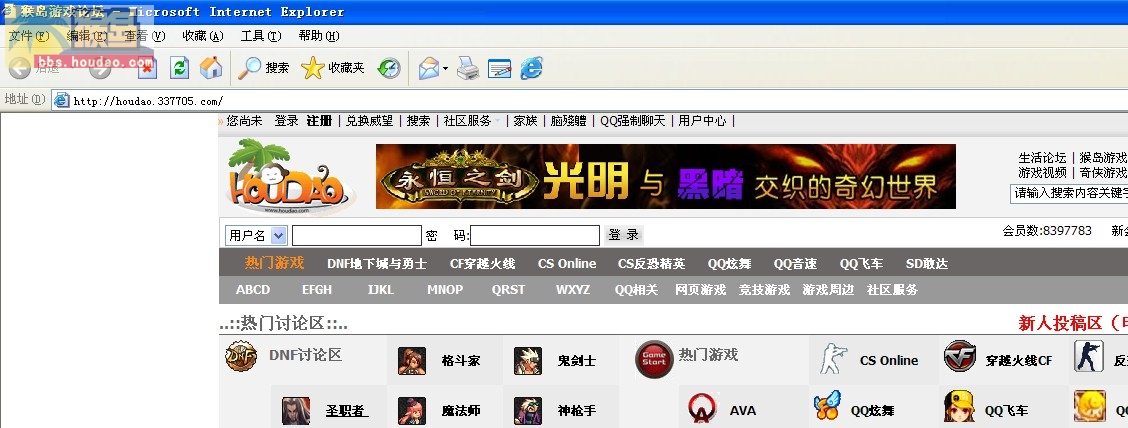
Task: Click the username input field
Action: pyautogui.click(x=357, y=235)
